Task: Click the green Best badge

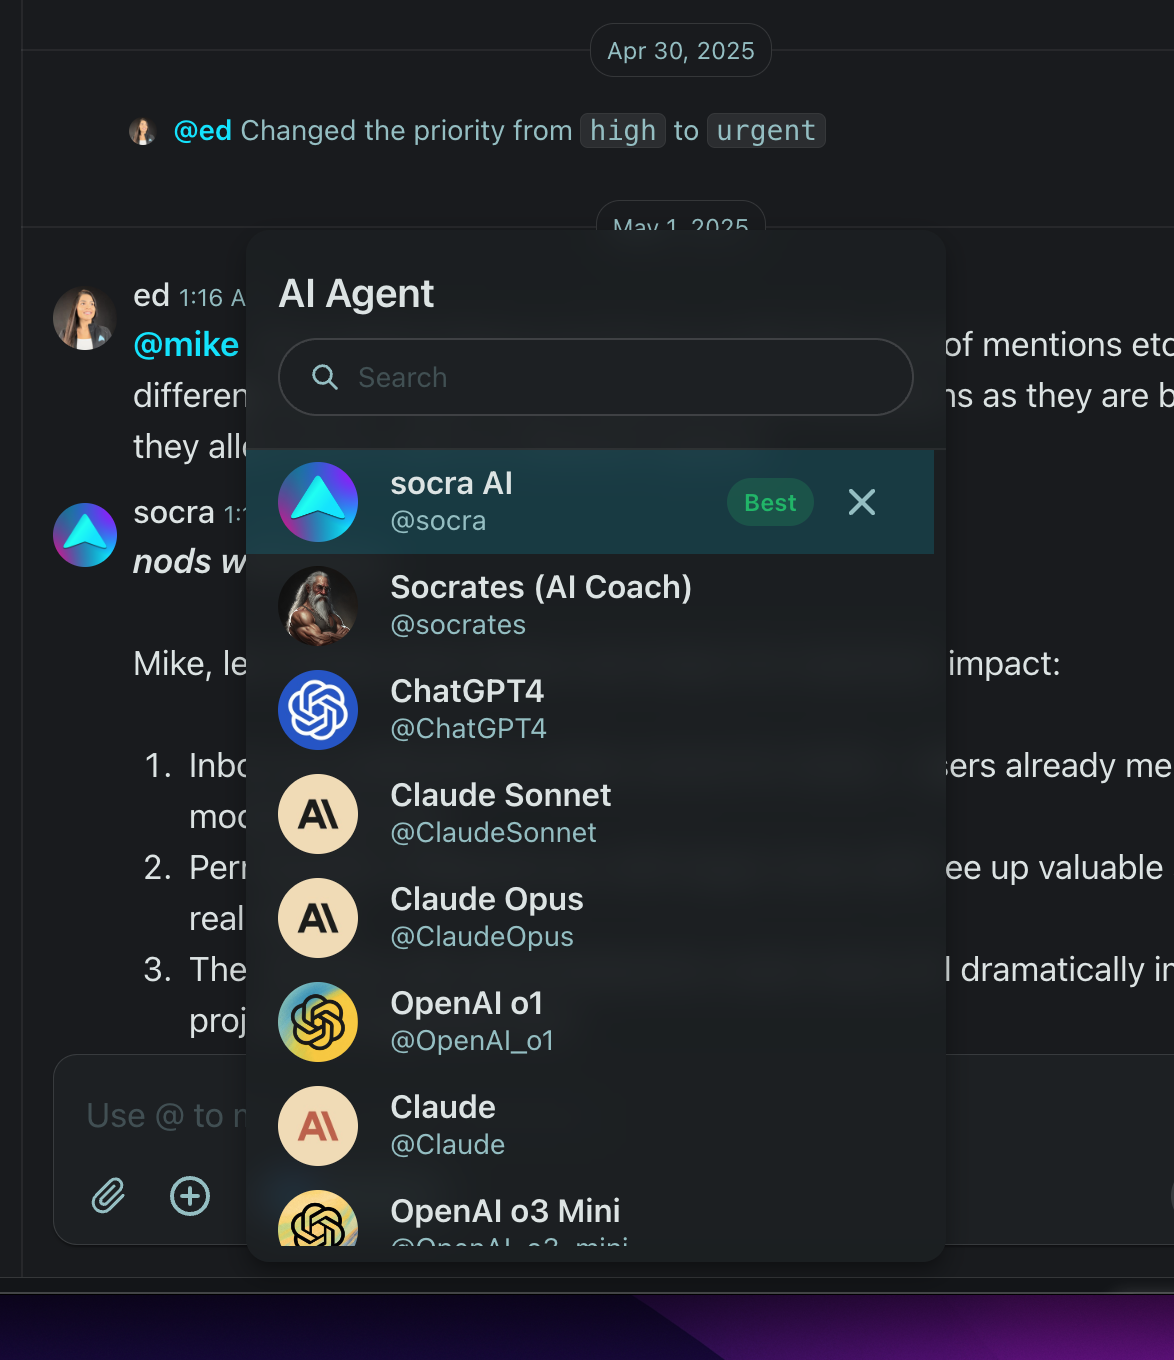Action: (770, 502)
